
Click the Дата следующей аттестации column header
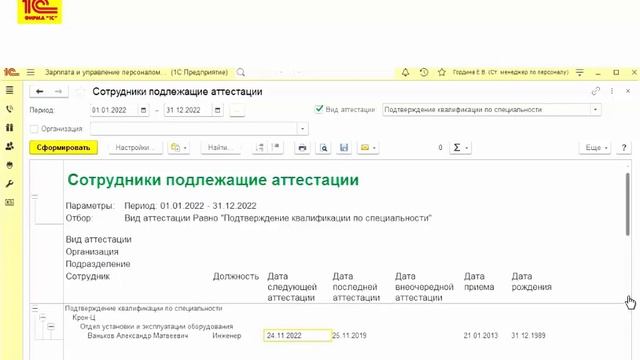[x=292, y=287]
